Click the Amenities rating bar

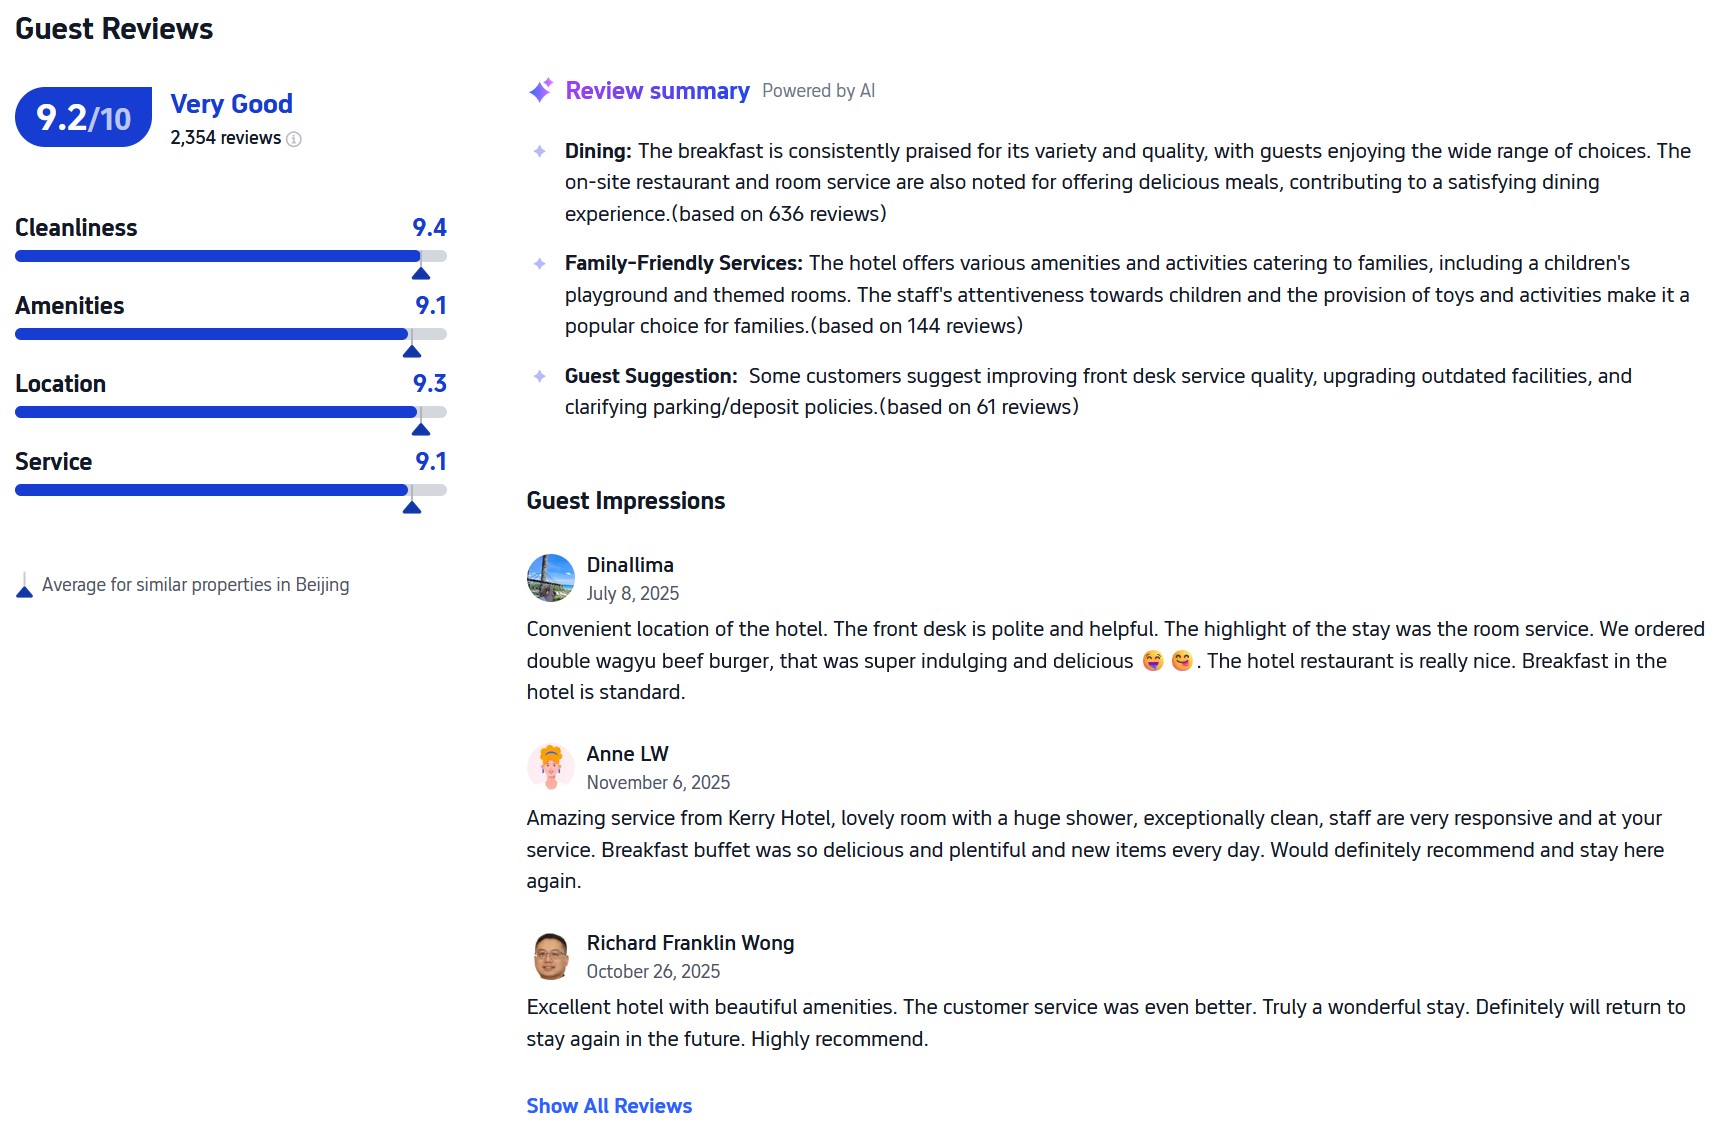coord(230,334)
